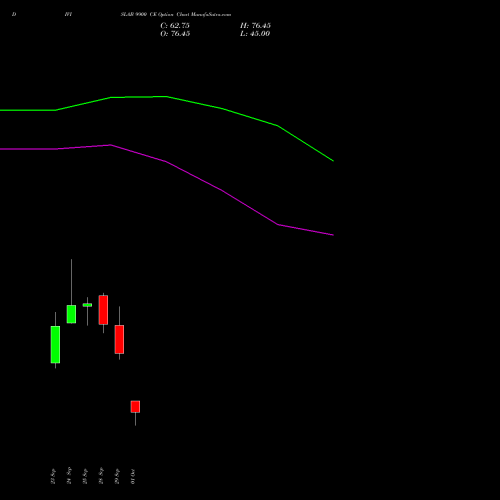Select the 28 Sep red candlestick
The height and width of the screenshot is (500, 500).
coord(103,310)
